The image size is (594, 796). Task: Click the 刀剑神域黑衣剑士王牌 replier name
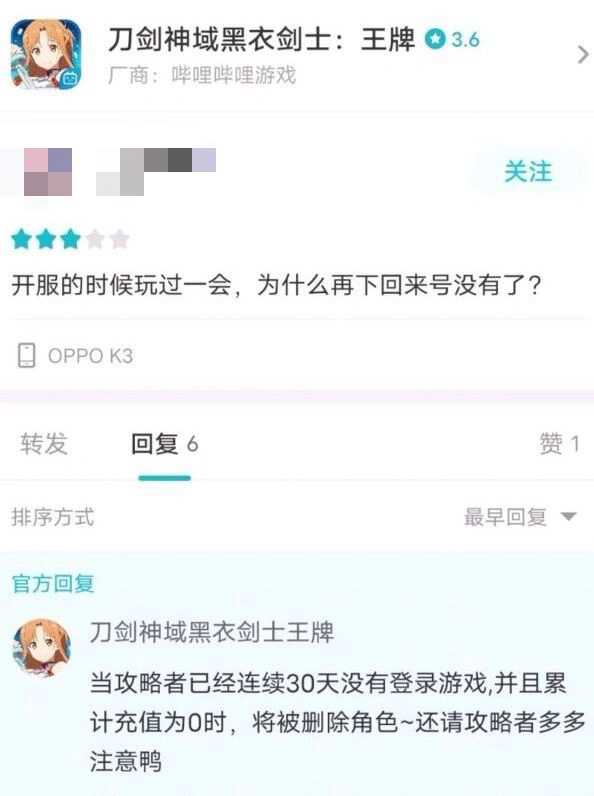pos(212,633)
